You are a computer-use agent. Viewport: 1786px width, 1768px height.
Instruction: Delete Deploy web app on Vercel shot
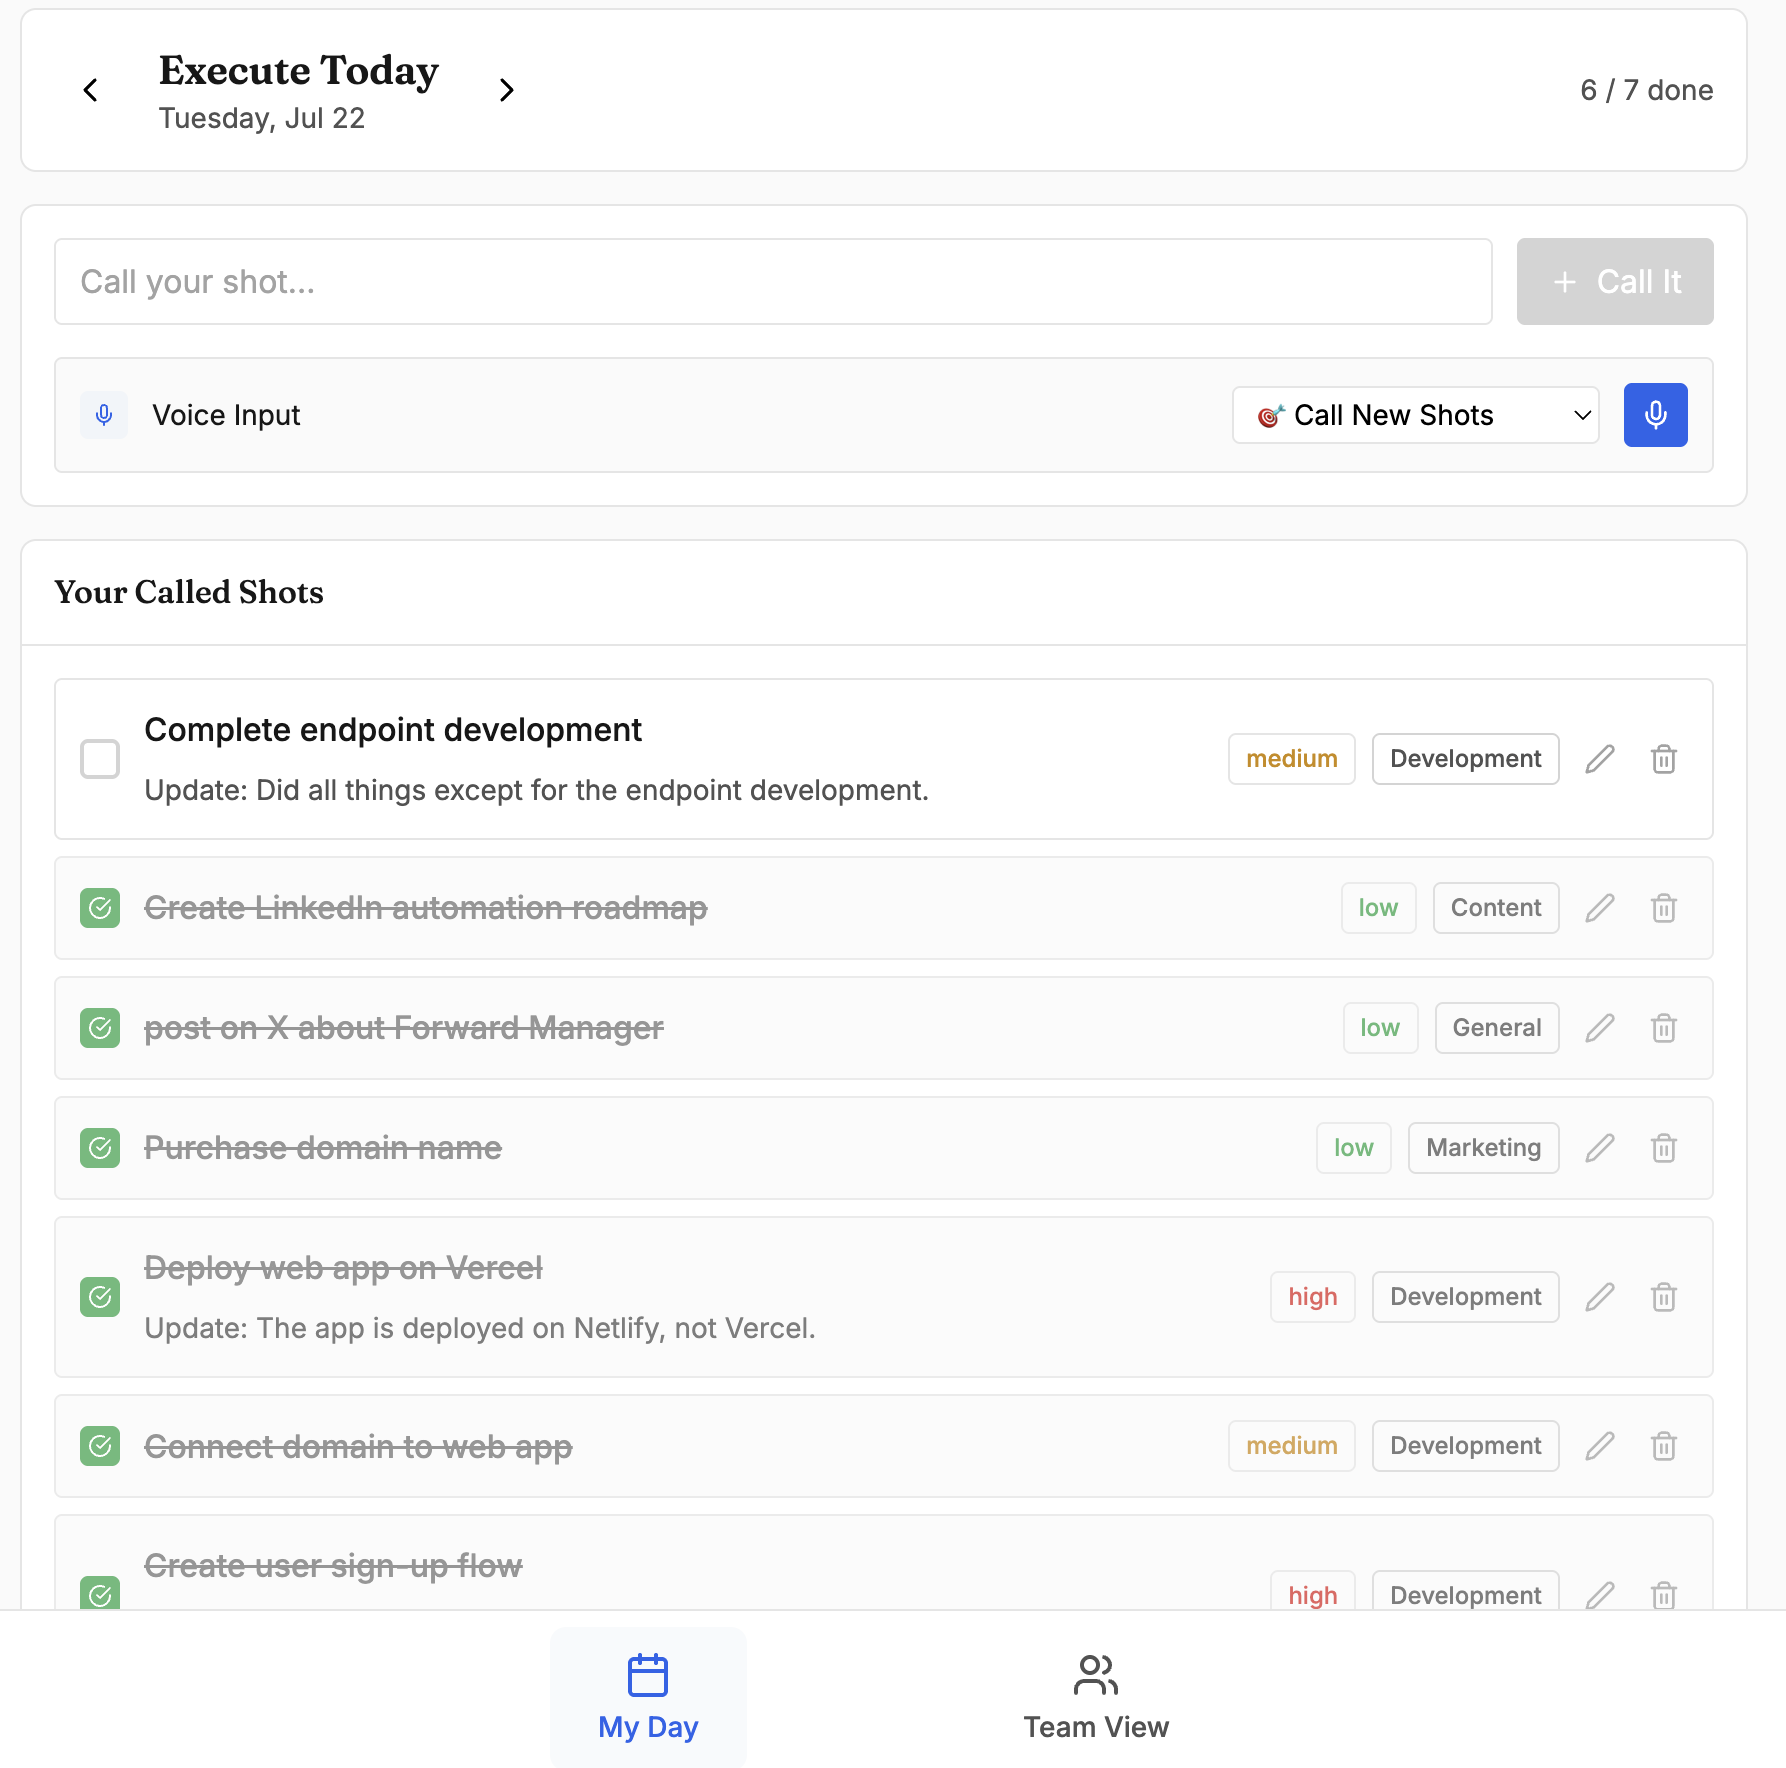[1664, 1297]
